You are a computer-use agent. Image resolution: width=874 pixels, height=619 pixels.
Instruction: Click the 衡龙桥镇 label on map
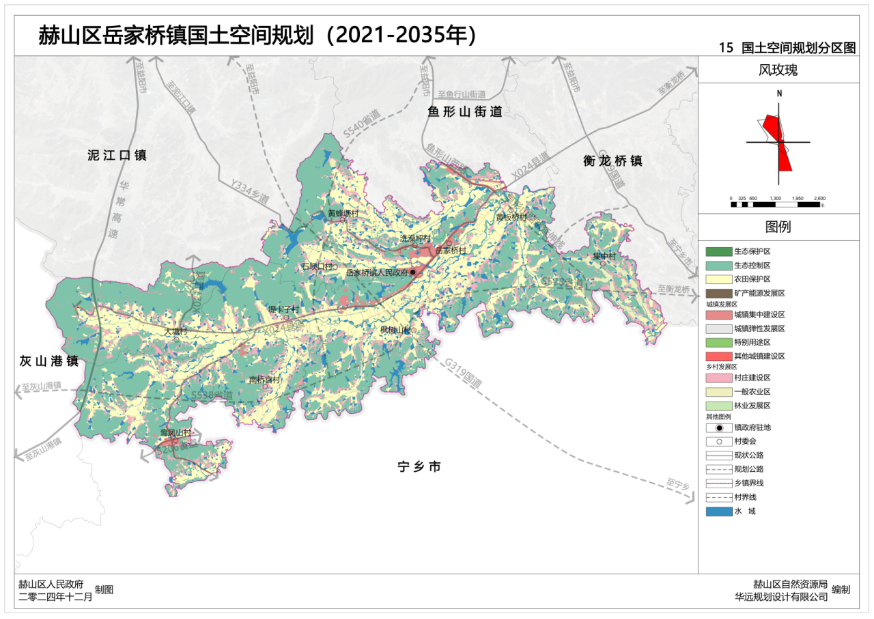612,161
